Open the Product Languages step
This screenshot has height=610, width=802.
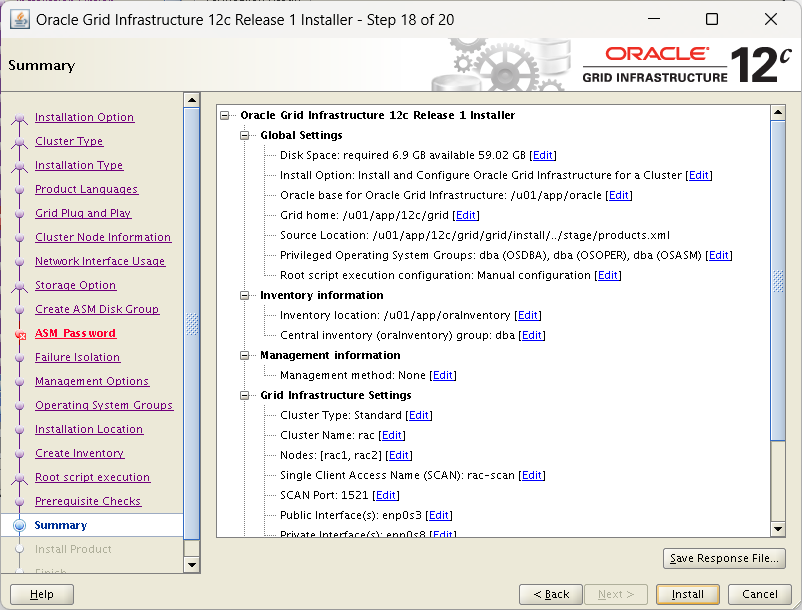pos(86,189)
